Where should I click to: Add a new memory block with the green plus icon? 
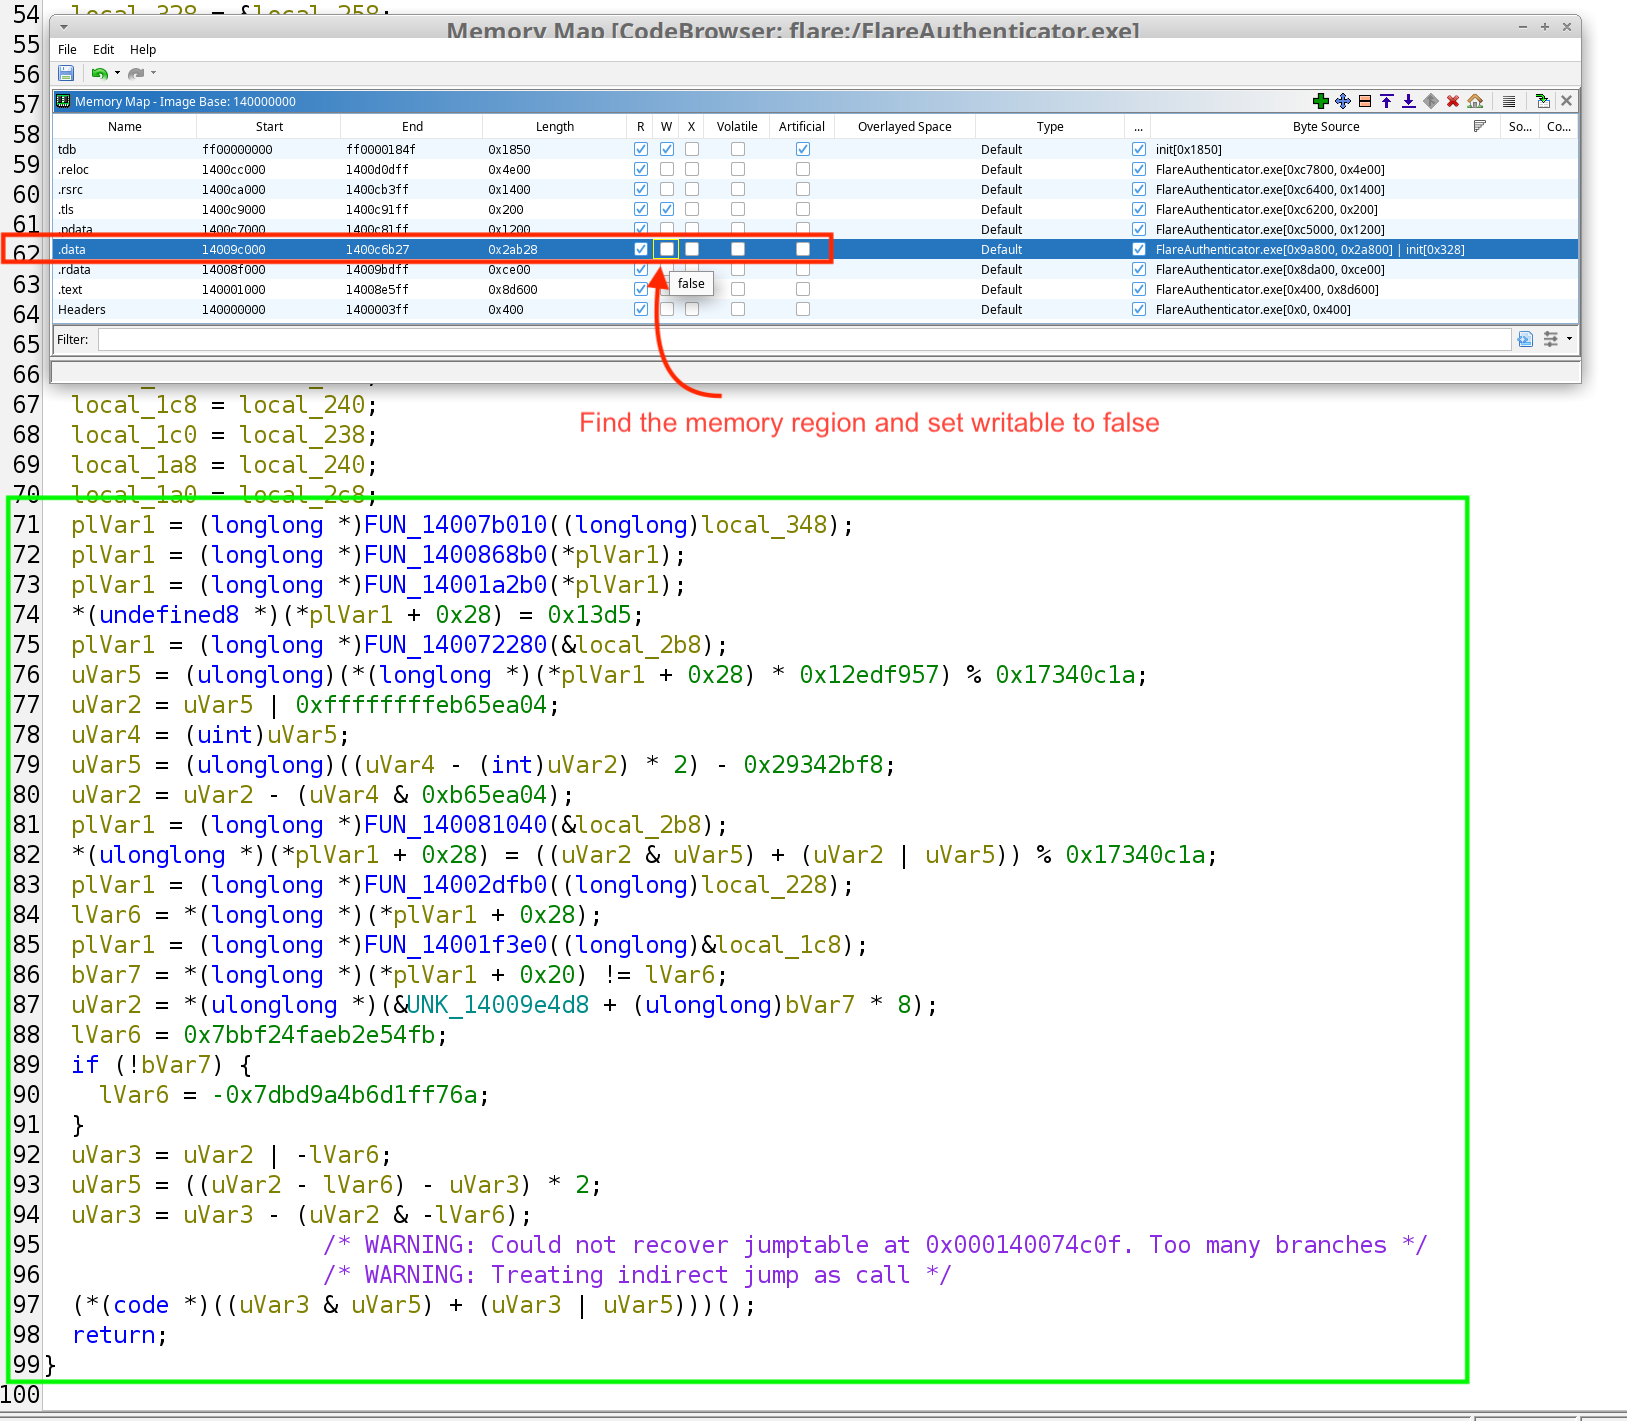pyautogui.click(x=1320, y=101)
